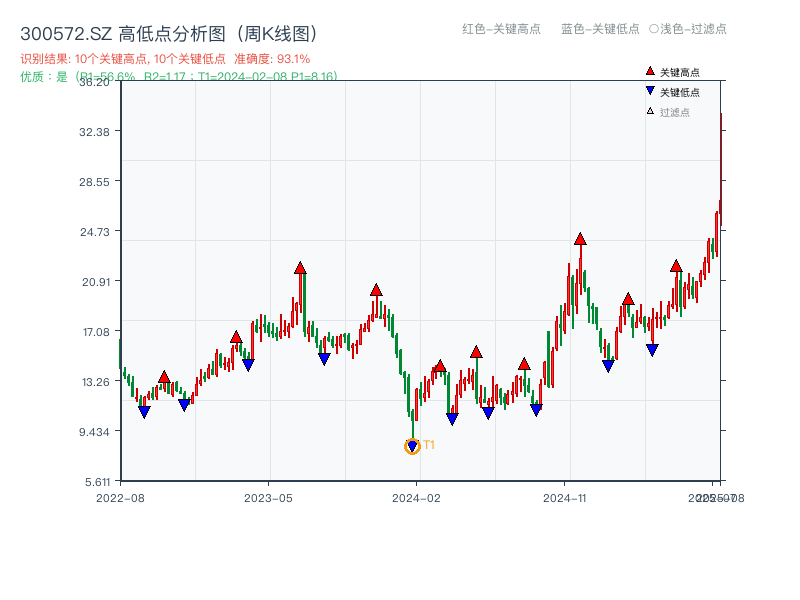Click y-axis label 32.38

94,132
